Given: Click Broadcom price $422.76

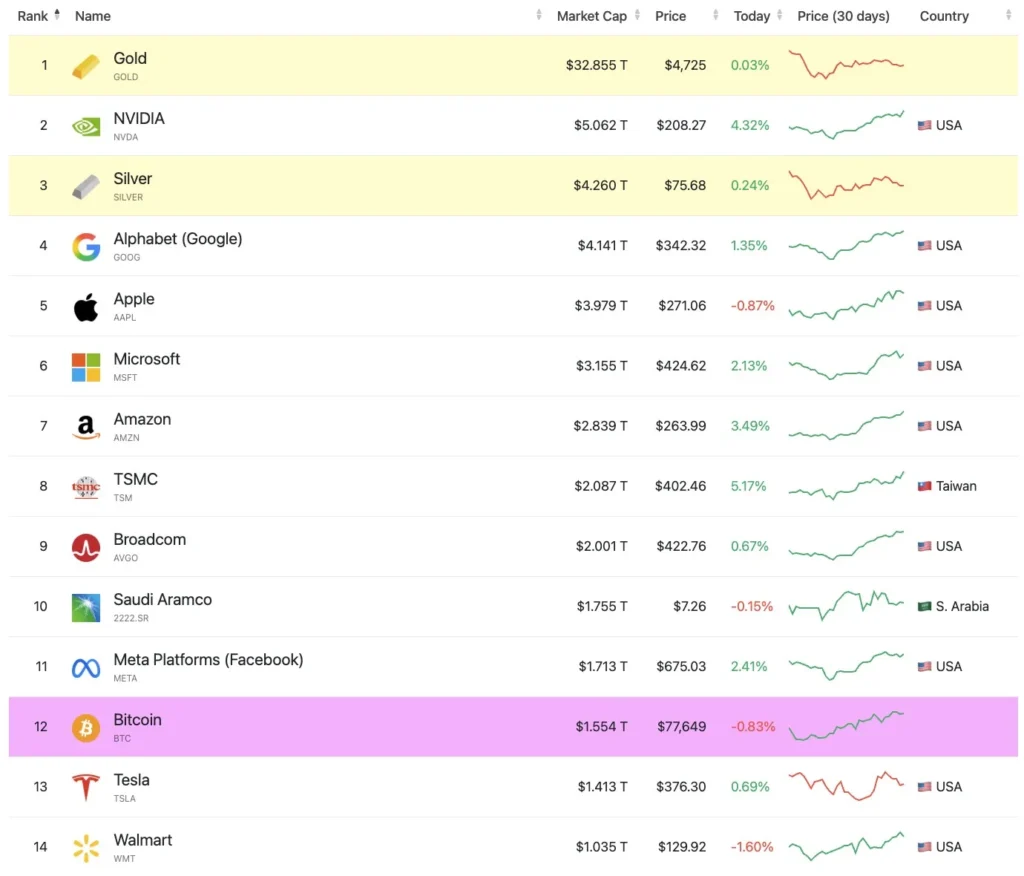Looking at the screenshot, I should click(681, 546).
